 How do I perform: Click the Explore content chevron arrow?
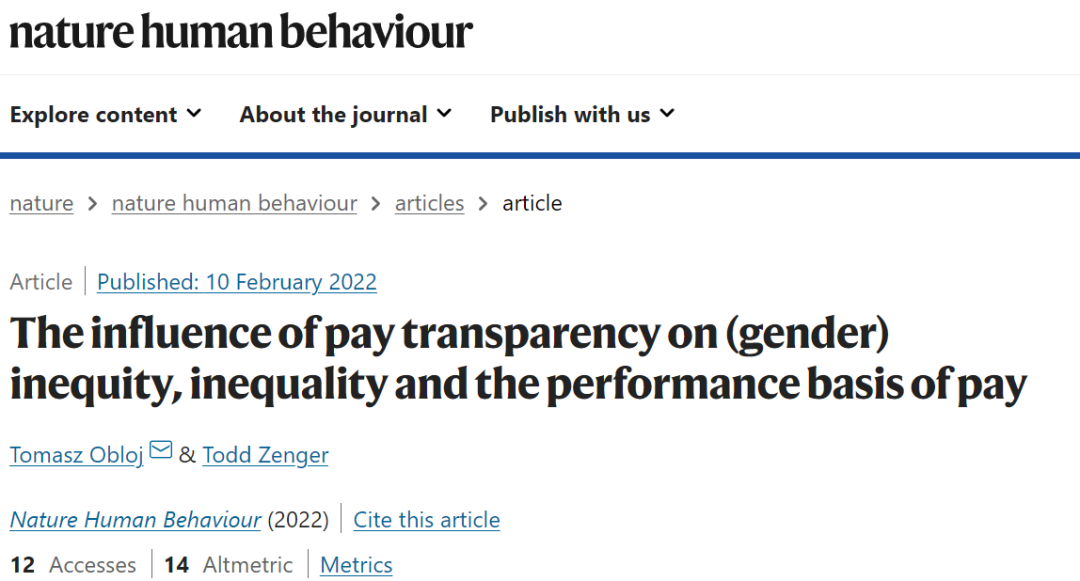pyautogui.click(x=194, y=113)
